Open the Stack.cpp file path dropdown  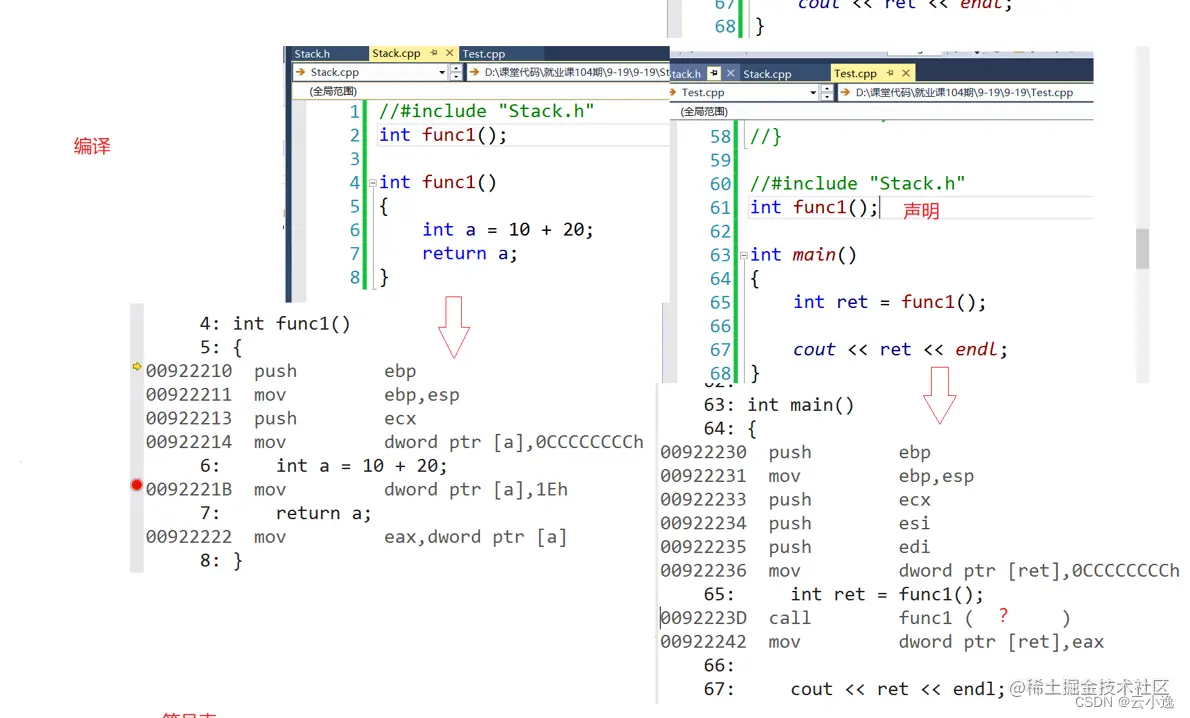pyautogui.click(x=566, y=72)
